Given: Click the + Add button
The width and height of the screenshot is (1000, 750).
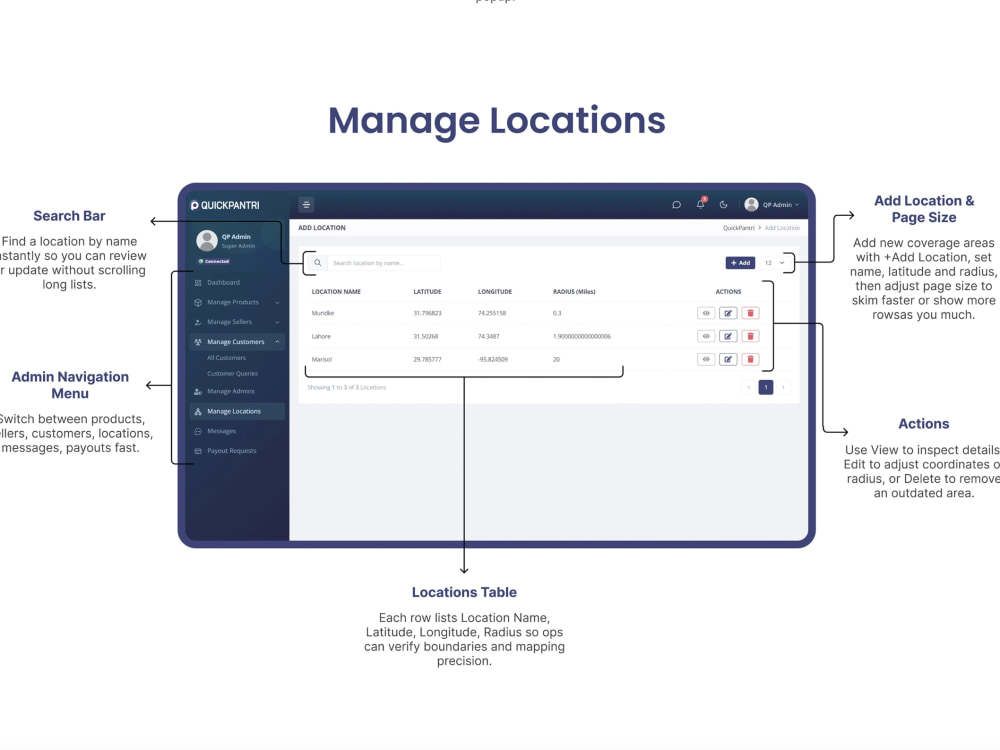Looking at the screenshot, I should click(x=740, y=263).
